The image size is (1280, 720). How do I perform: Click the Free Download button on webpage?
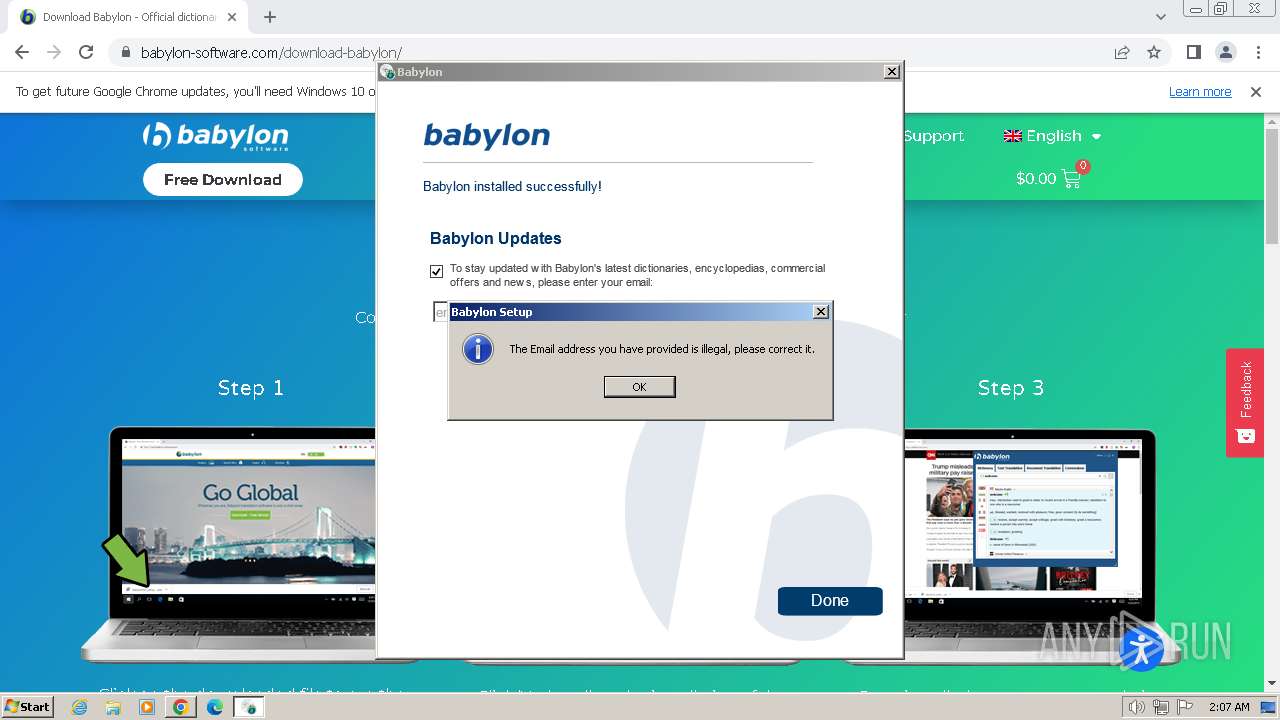pyautogui.click(x=223, y=180)
